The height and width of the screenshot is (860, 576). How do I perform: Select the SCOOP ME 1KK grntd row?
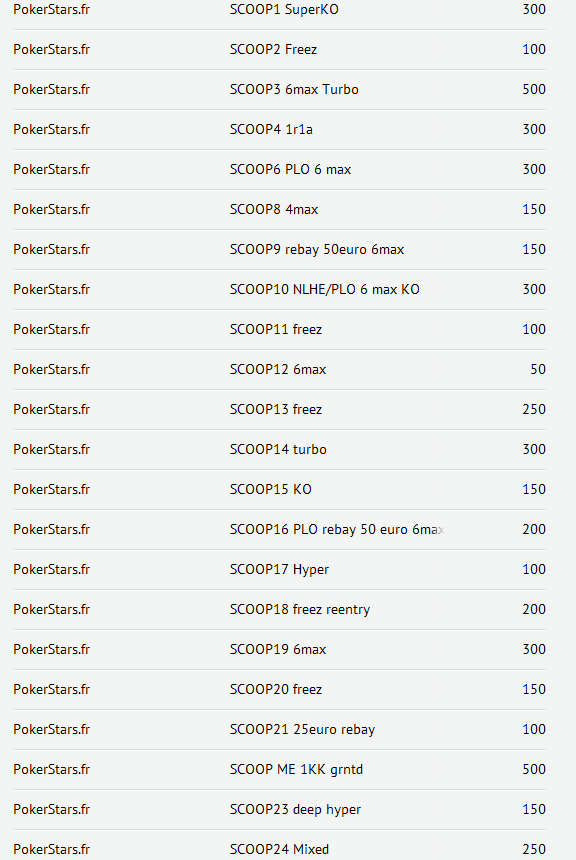click(279, 770)
